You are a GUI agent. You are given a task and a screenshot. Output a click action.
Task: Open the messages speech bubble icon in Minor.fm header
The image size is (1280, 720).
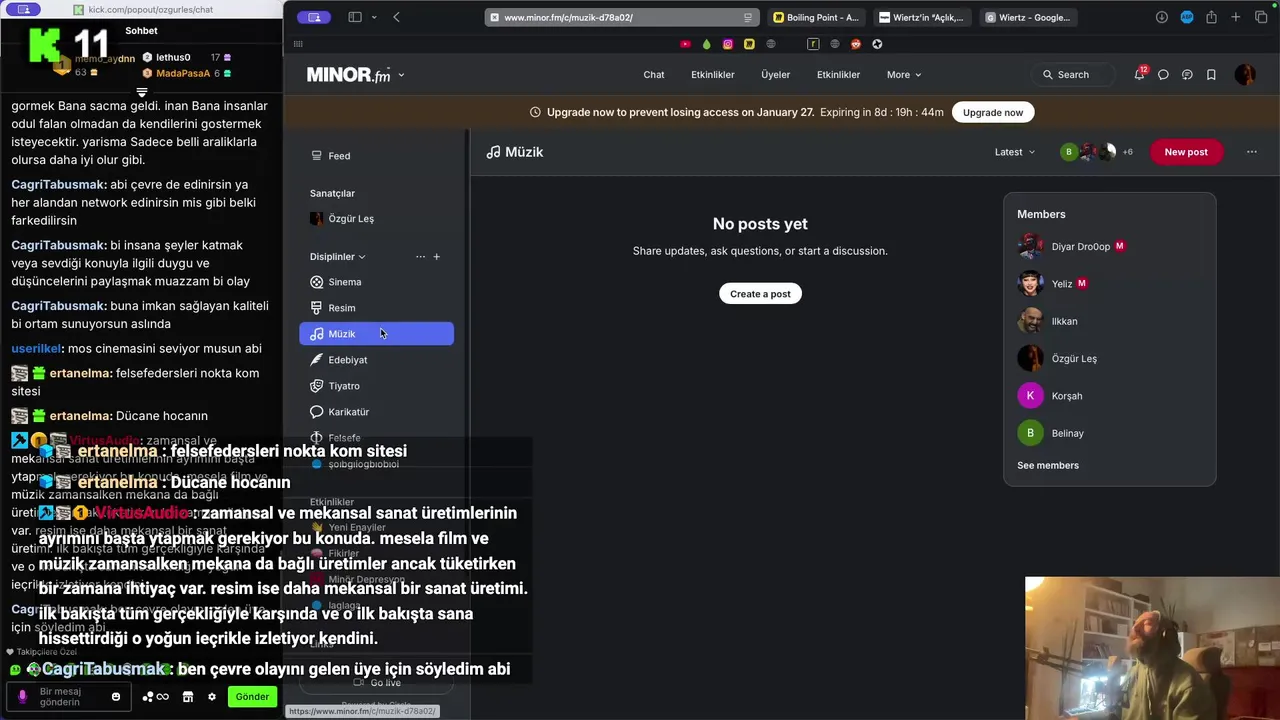[x=1163, y=75]
